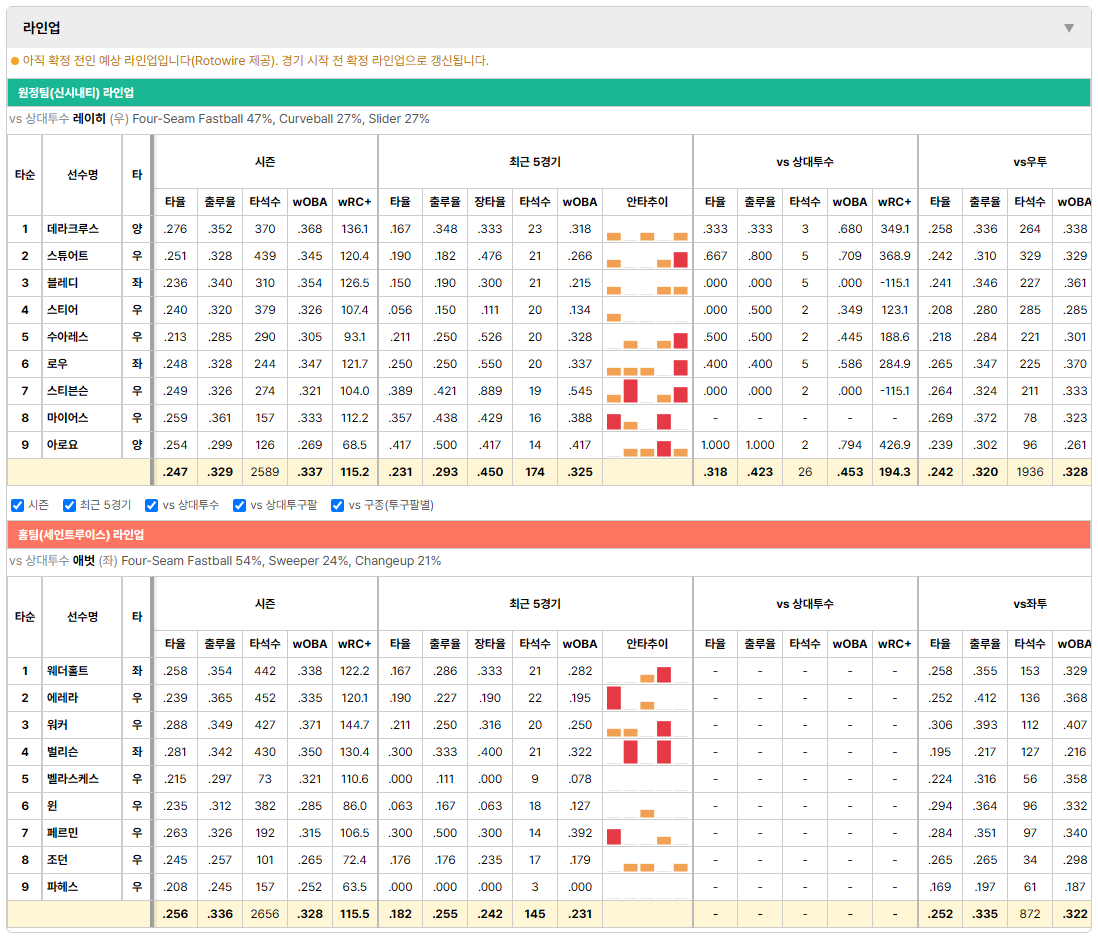1098x939 pixels.
Task: Click 마이어스 hit-trend bar chart
Action: [647, 418]
